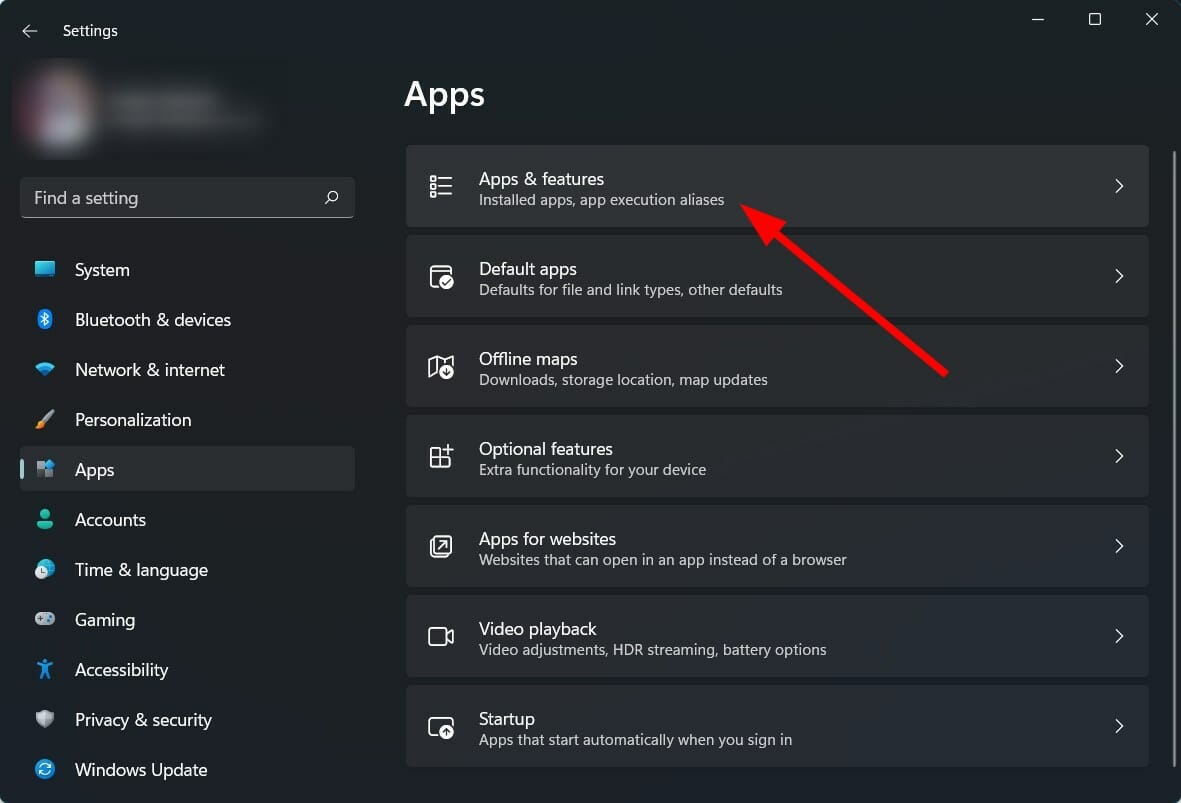
Task: Click the search magnifier icon
Action: pyautogui.click(x=331, y=198)
